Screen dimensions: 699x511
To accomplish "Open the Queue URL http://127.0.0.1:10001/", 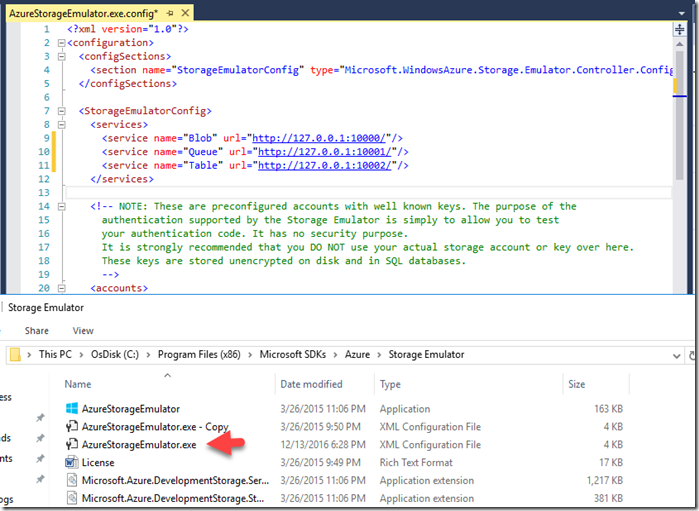I will tap(325, 152).
